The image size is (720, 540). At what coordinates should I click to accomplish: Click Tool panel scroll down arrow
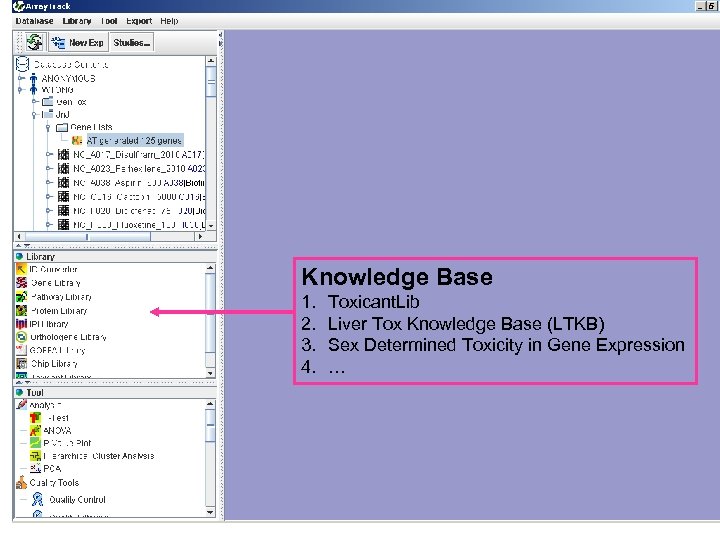tap(210, 512)
